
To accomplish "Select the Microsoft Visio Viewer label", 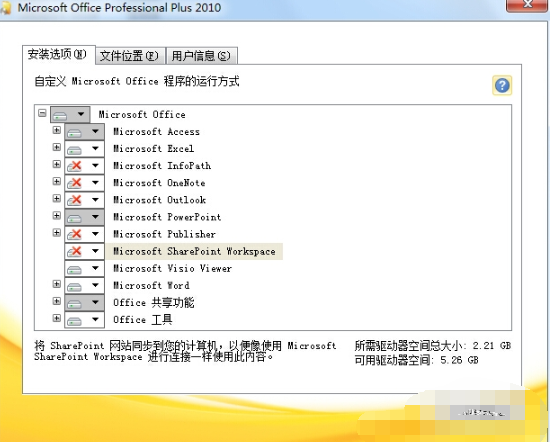I will click(172, 268).
